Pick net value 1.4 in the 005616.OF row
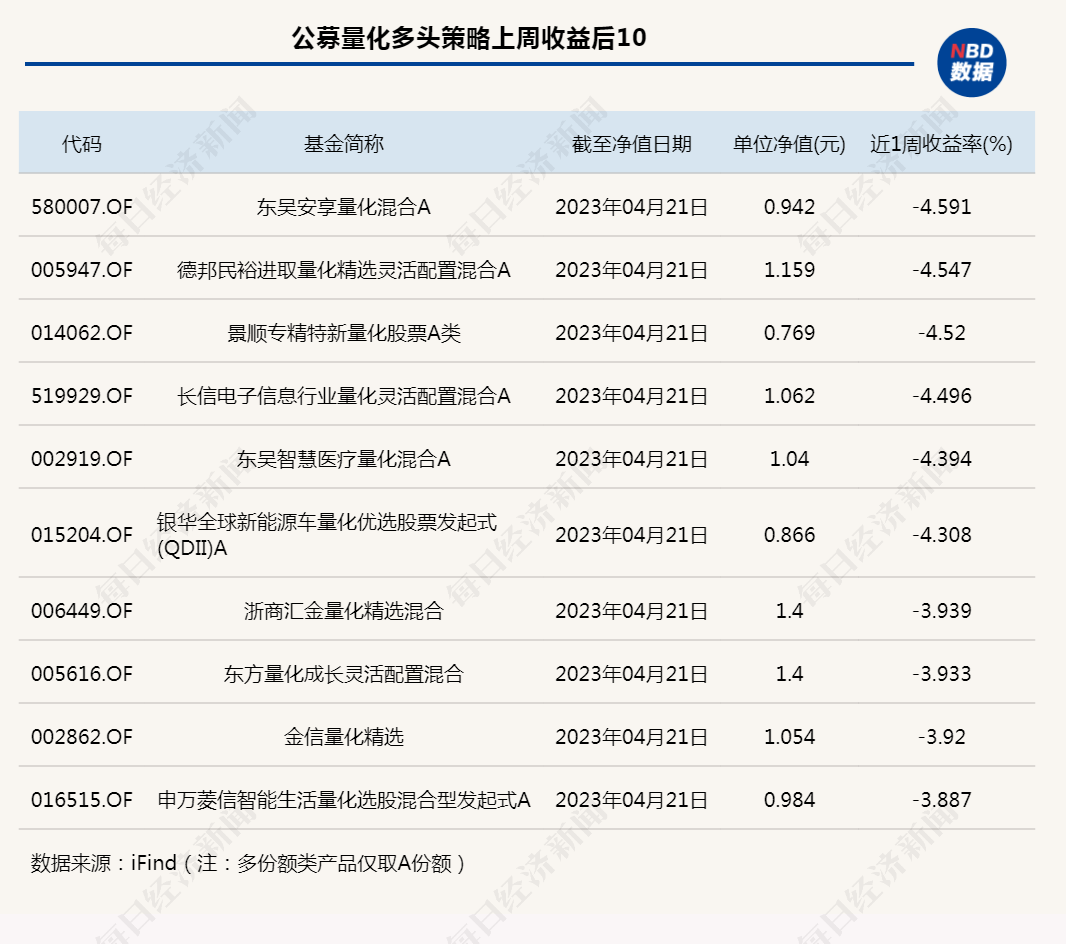 (789, 674)
